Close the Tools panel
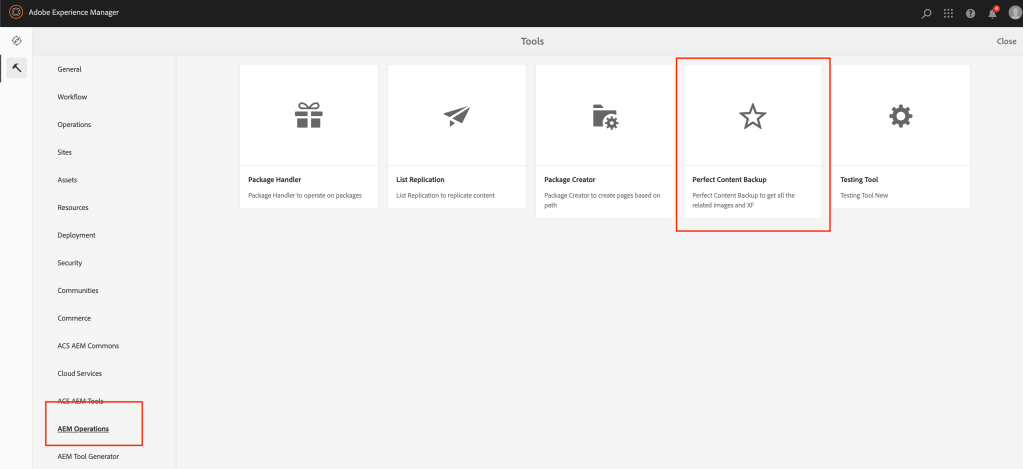 pyautogui.click(x=1006, y=41)
